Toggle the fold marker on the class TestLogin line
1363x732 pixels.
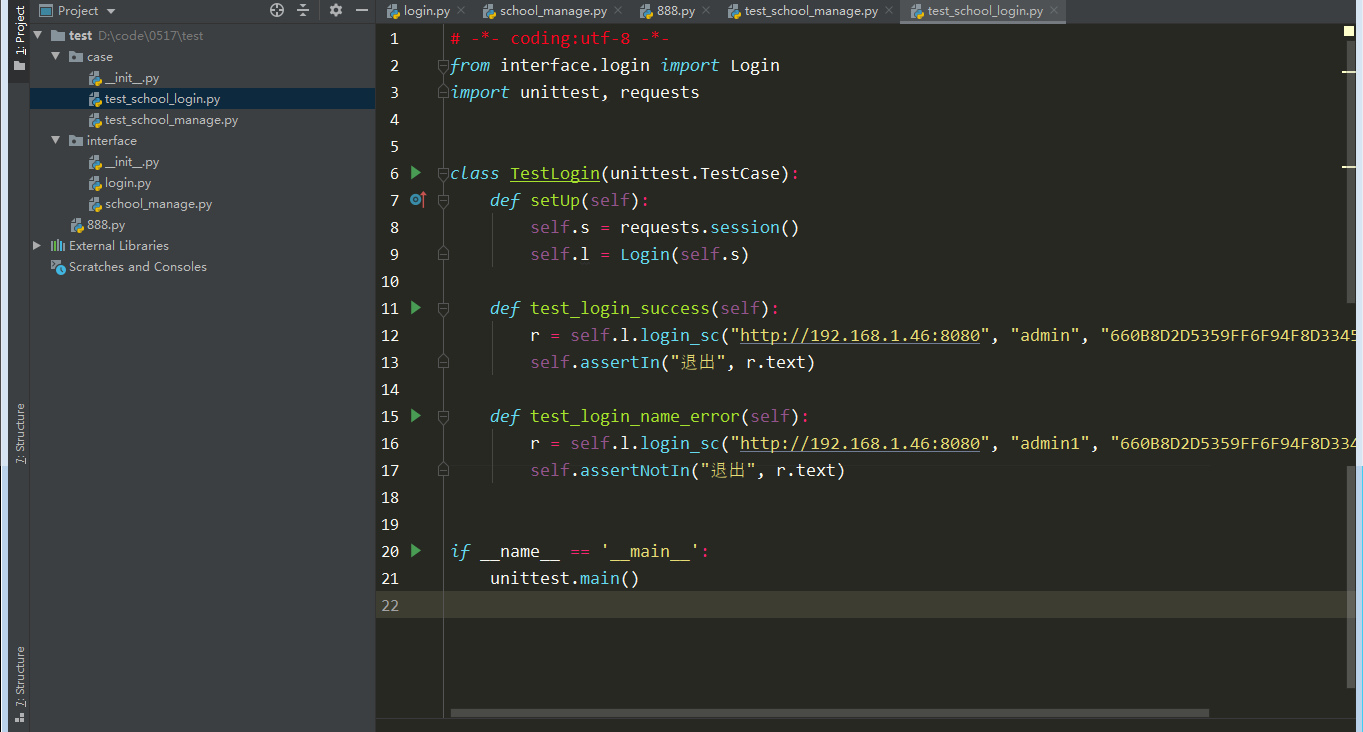tap(443, 173)
